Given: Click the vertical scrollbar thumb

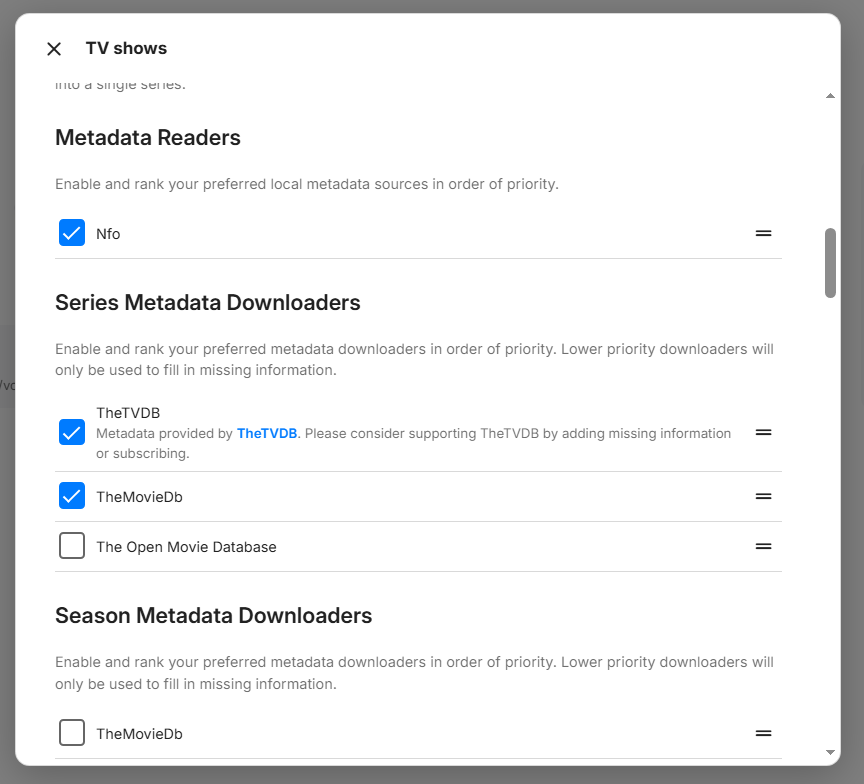Looking at the screenshot, I should pos(830,263).
